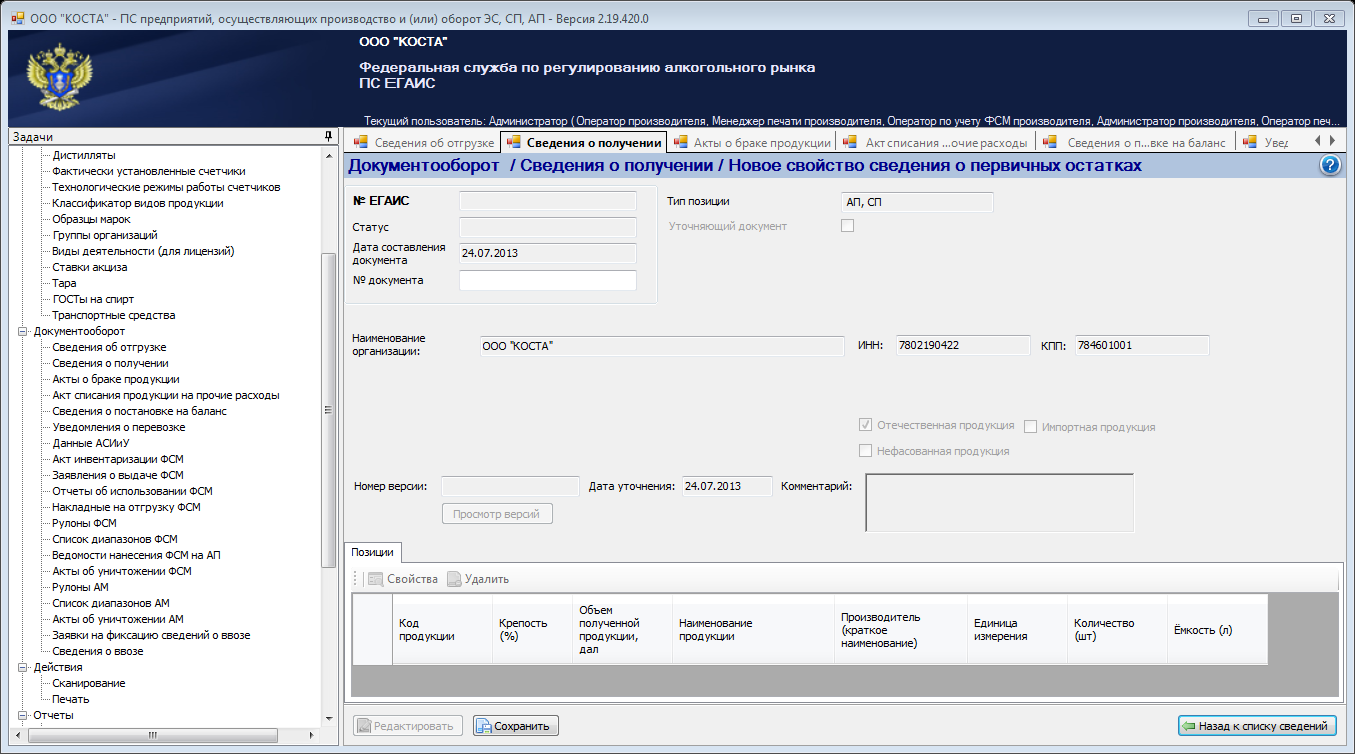
Task: Open Список диапазонов АМ
Action: (111, 603)
